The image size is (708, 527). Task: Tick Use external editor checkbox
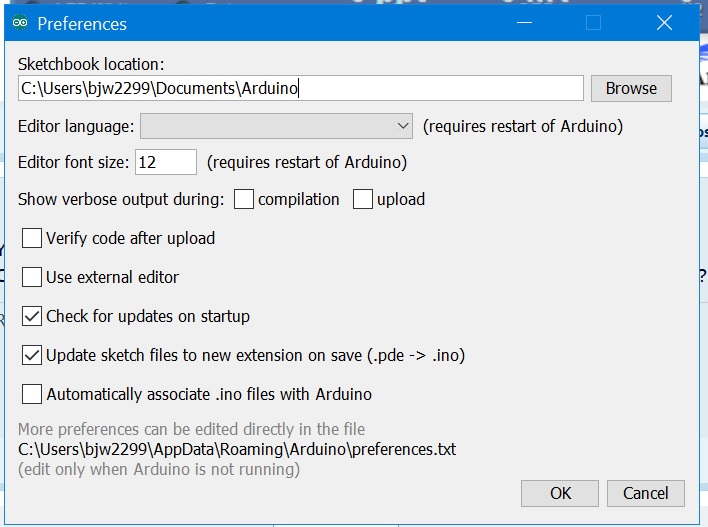(32, 277)
